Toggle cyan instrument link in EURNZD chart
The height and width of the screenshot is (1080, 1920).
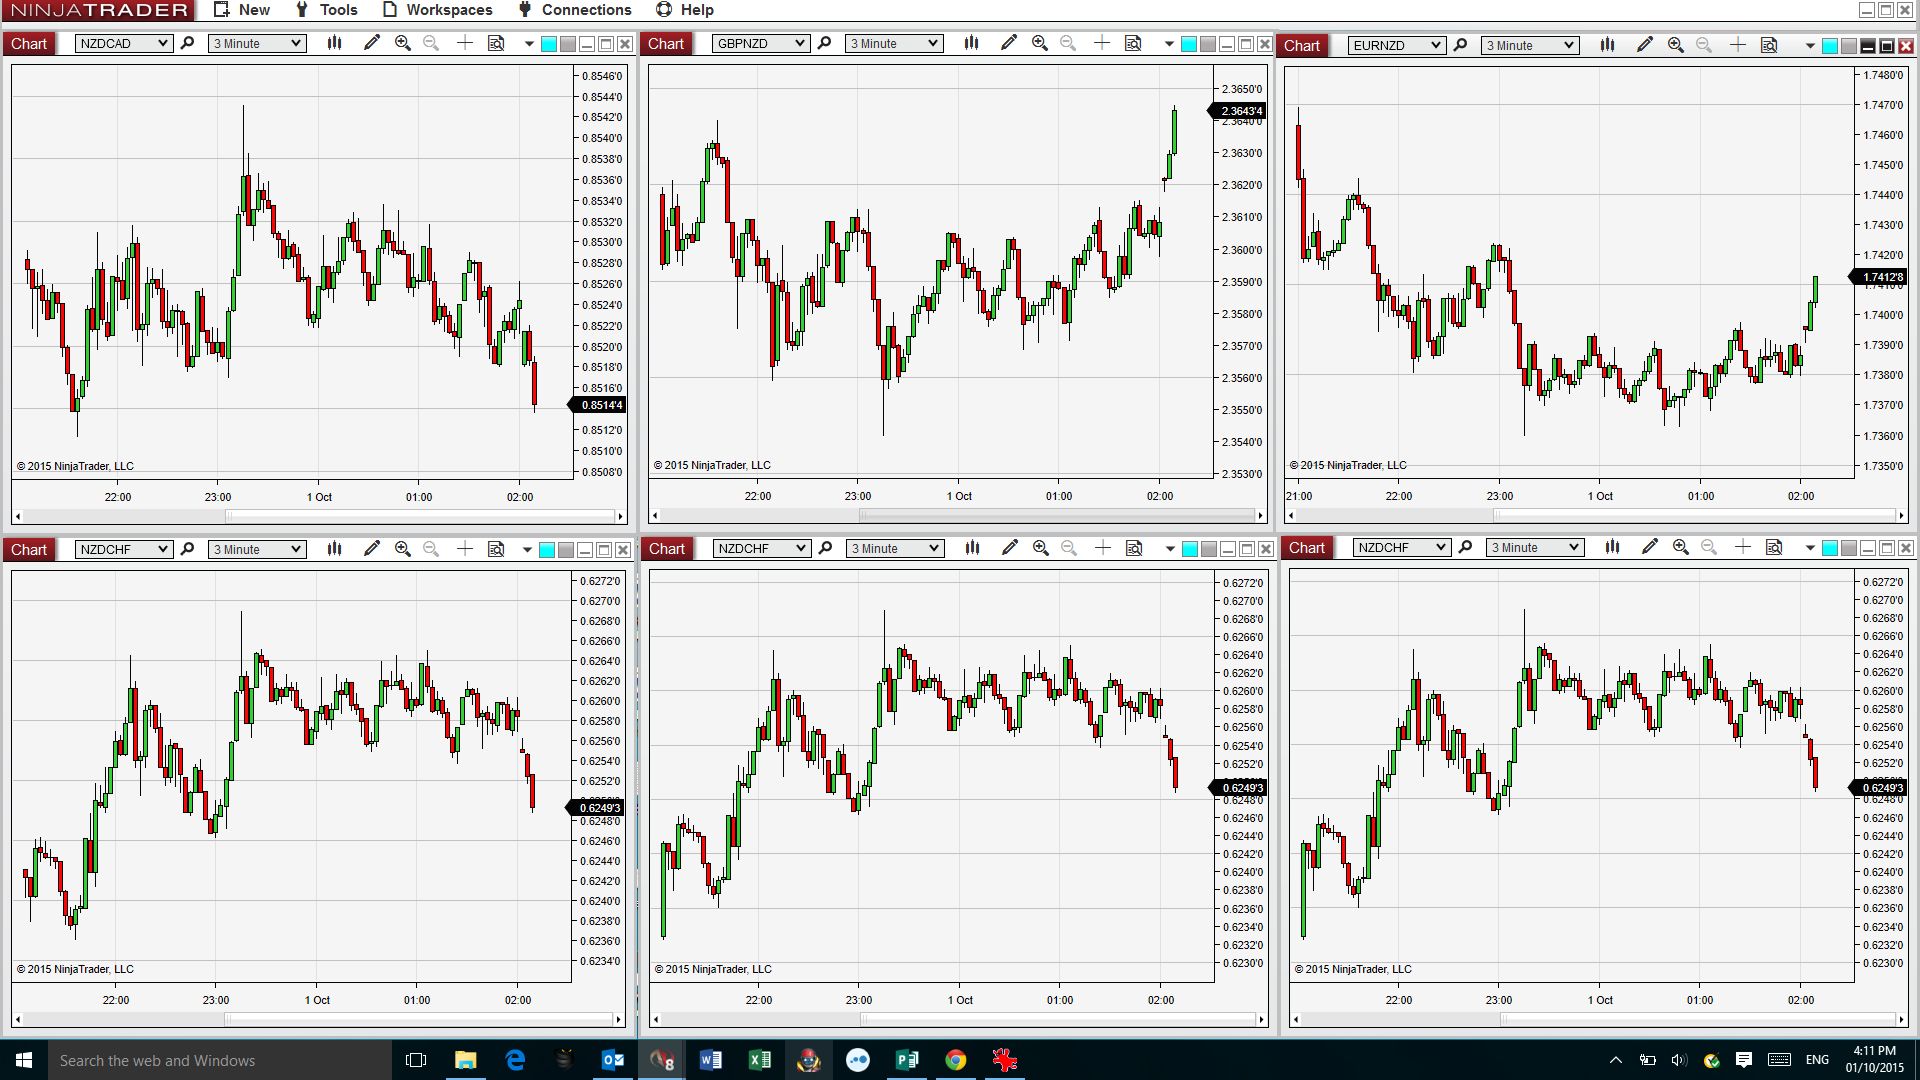tap(1829, 46)
